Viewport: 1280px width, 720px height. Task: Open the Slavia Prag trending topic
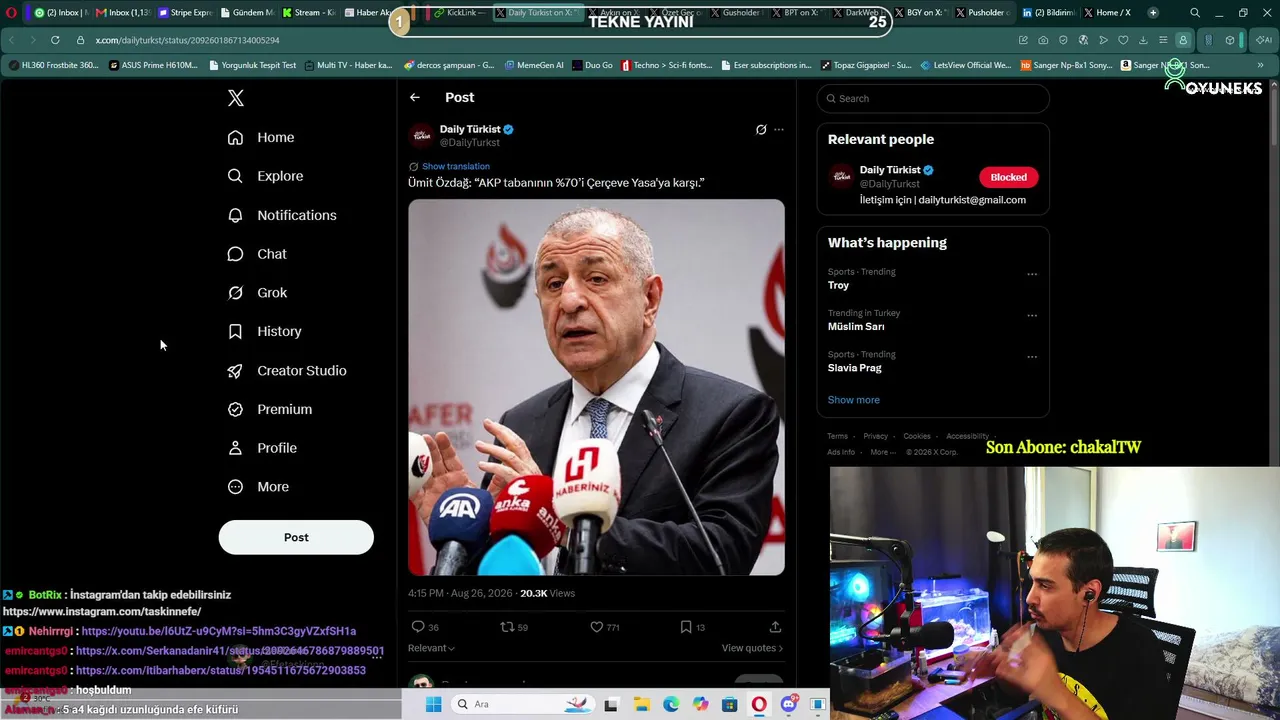855,368
